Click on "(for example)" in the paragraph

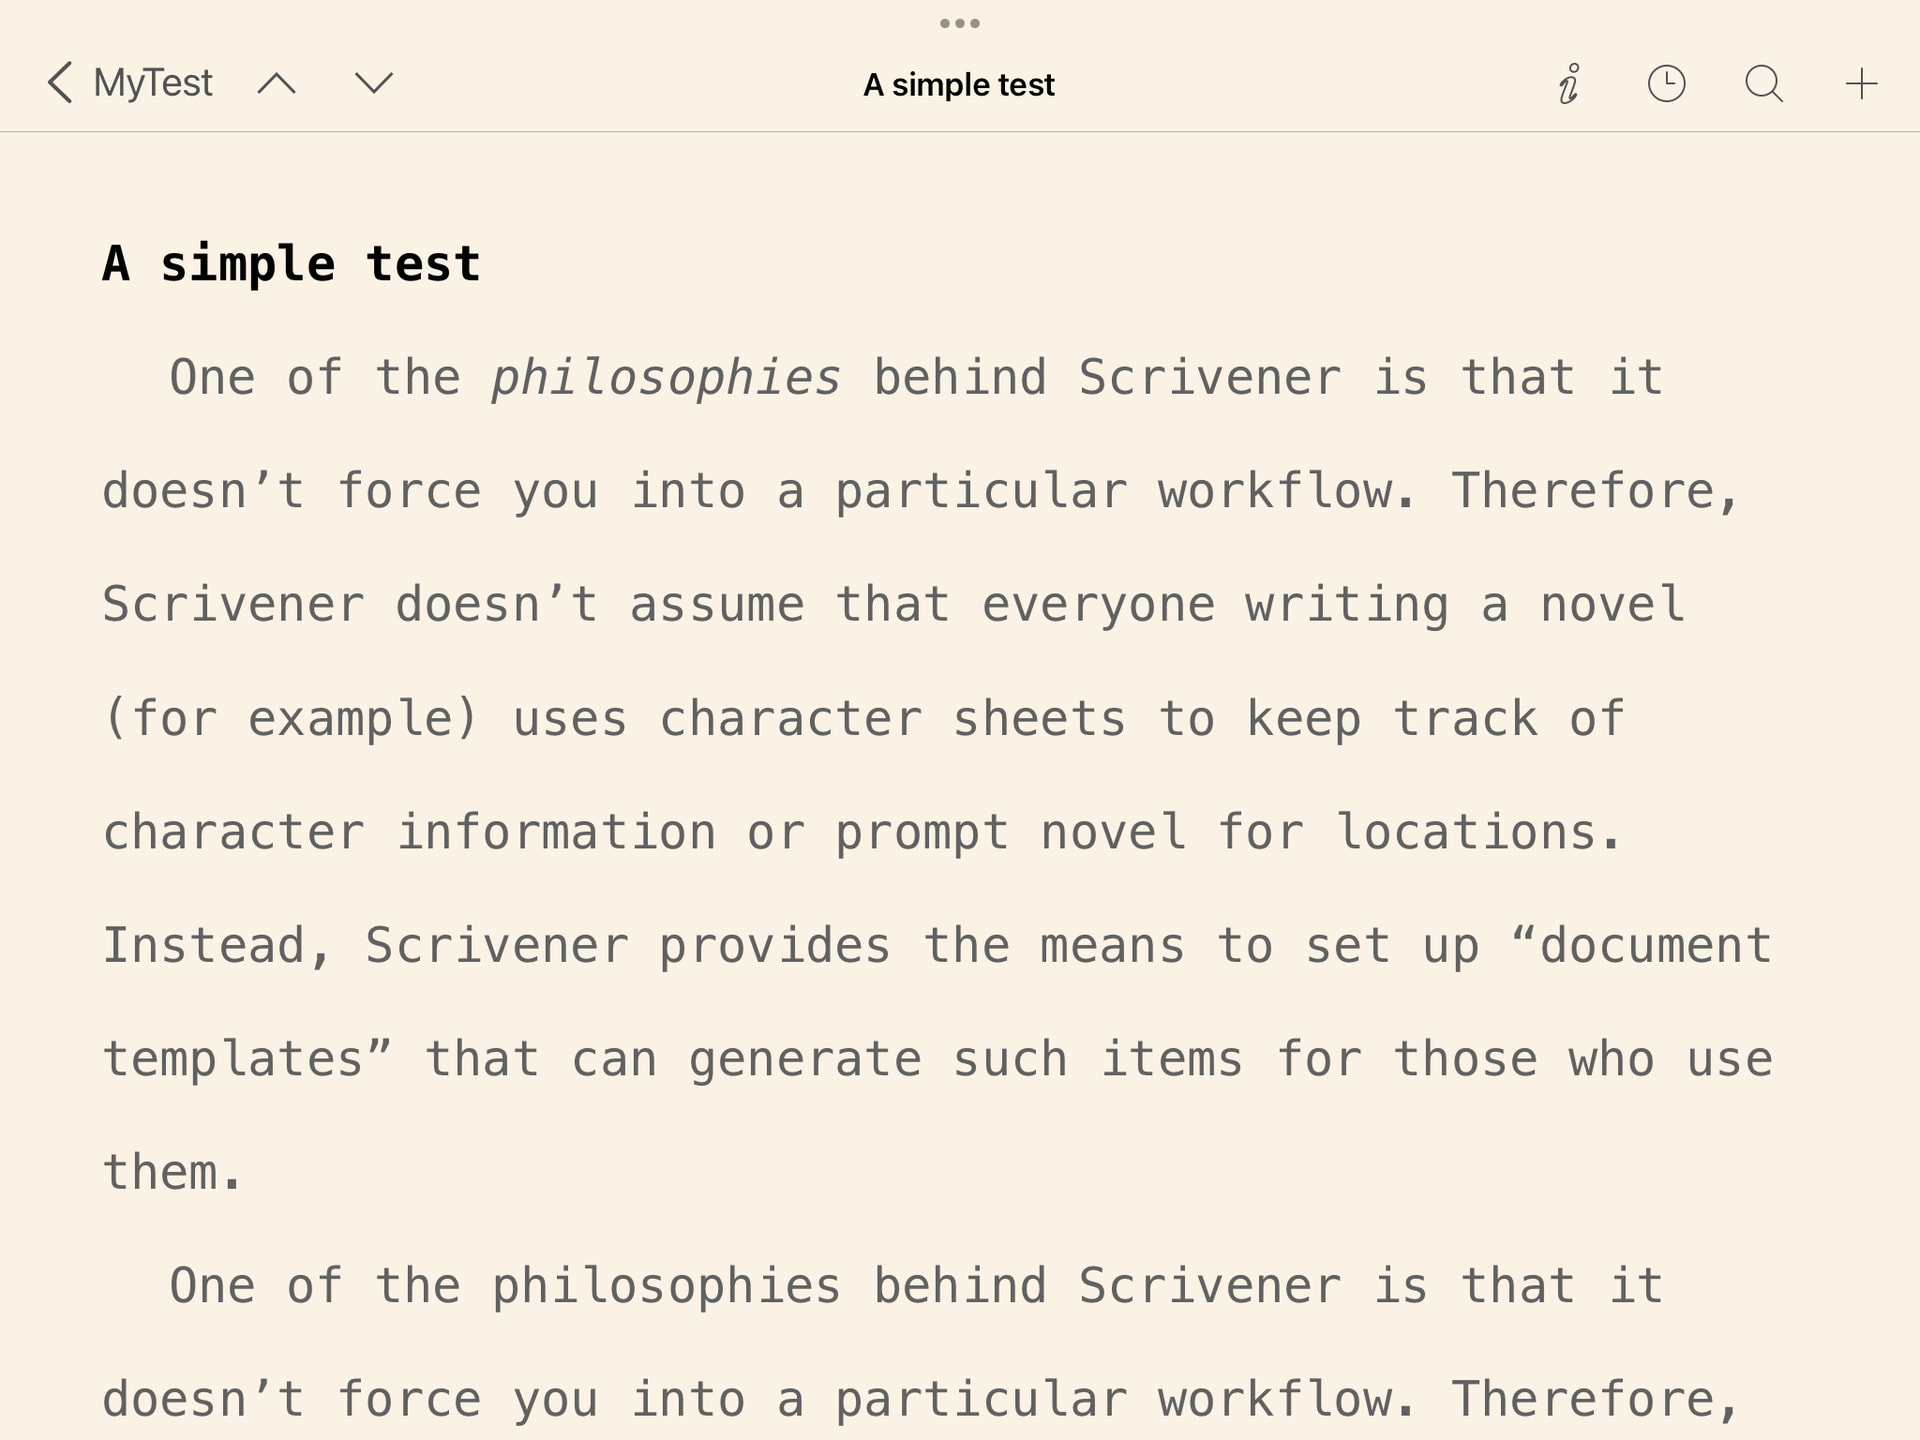(291, 719)
